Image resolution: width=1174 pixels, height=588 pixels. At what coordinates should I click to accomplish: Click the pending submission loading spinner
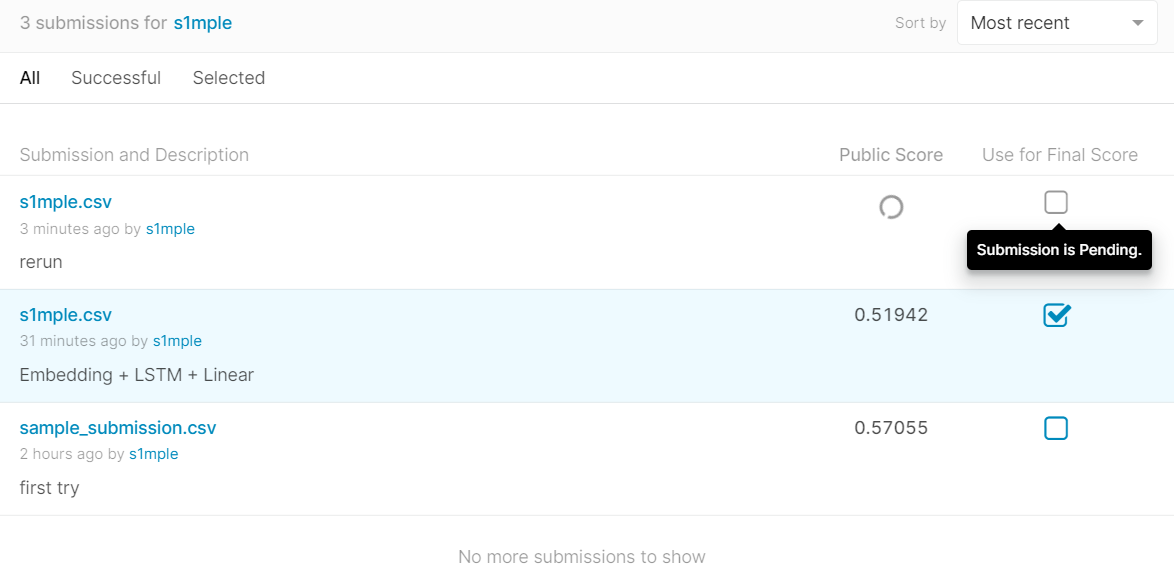(891, 207)
